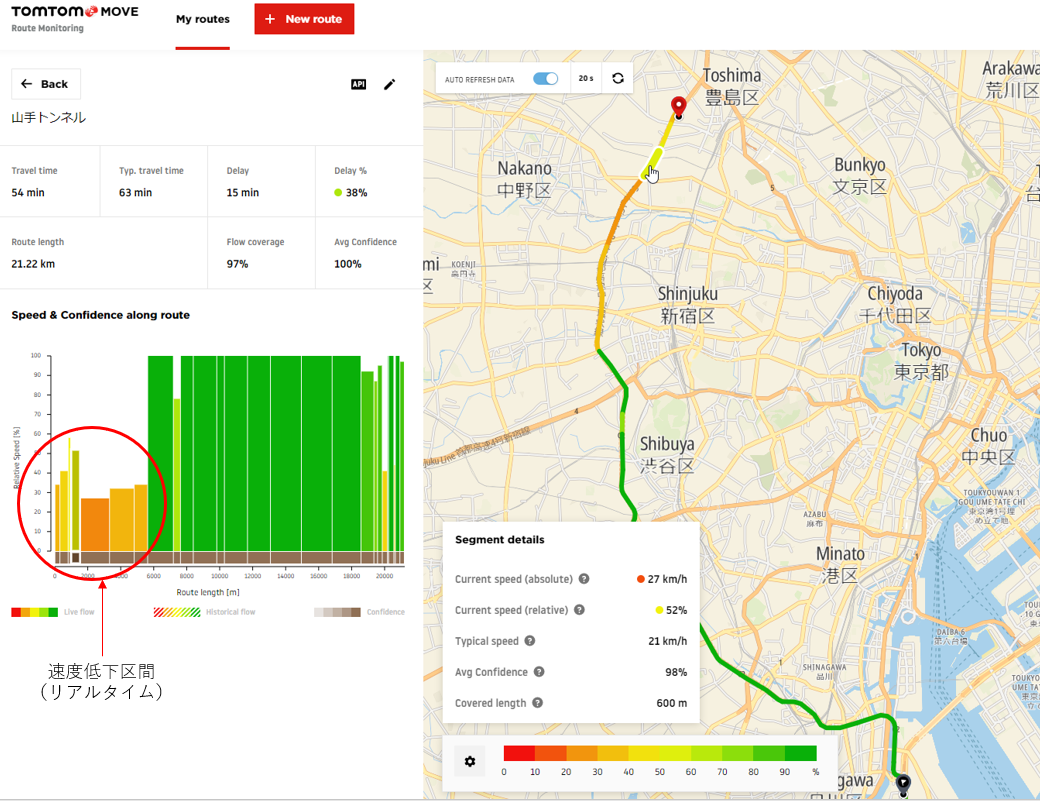Click the Travel time value 54 min
This screenshot has width=1040, height=801.
pos(28,193)
